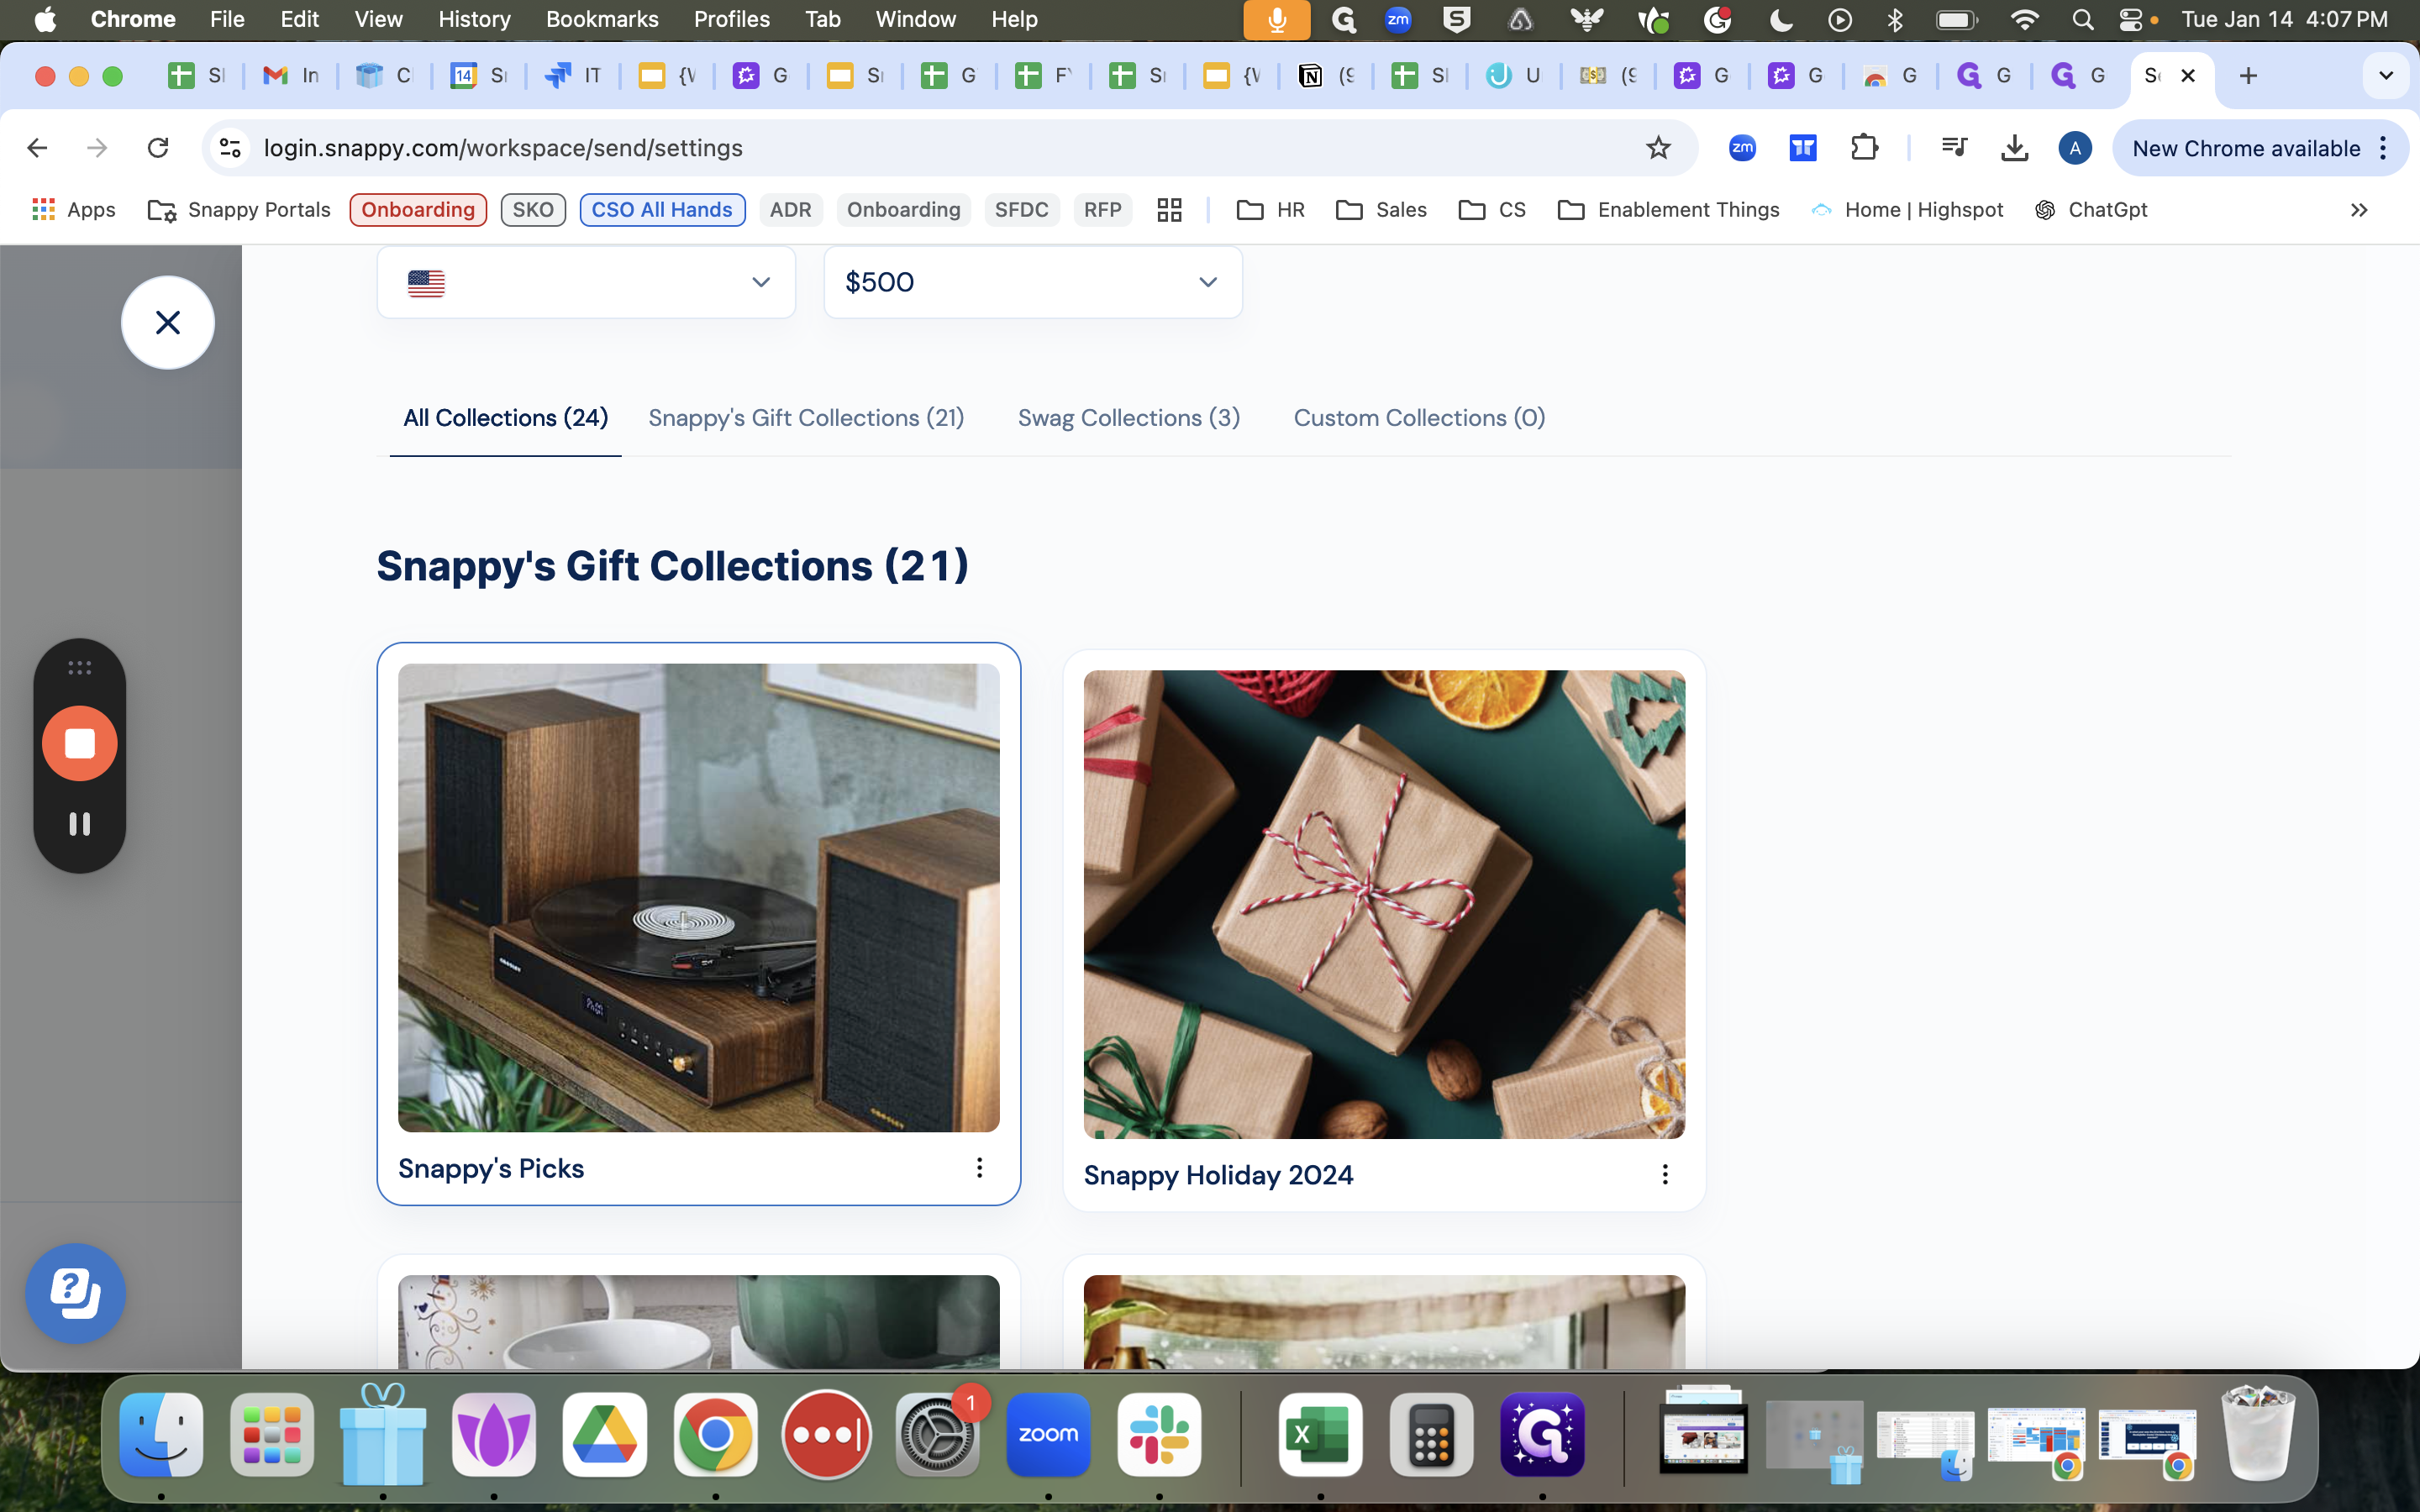
Task: Open the View menu
Action: pyautogui.click(x=378, y=19)
